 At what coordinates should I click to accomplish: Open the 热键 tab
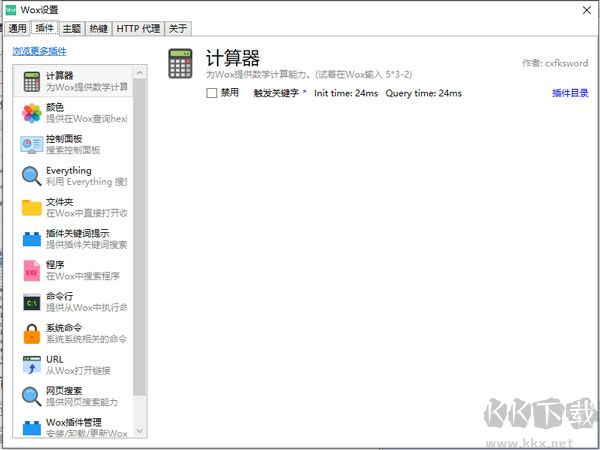point(98,28)
